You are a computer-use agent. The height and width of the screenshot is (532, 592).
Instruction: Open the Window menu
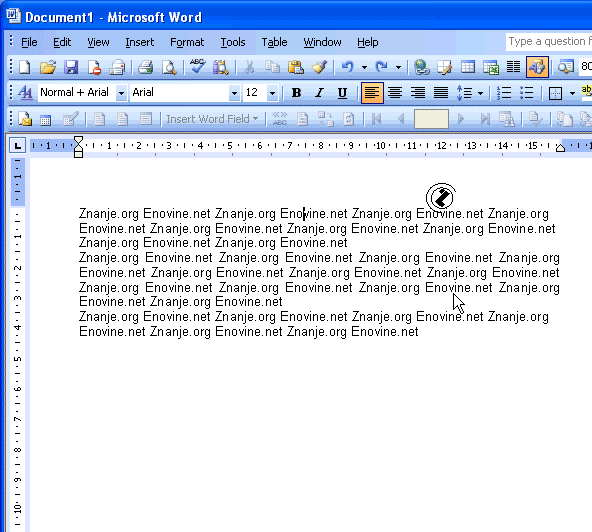pos(322,42)
